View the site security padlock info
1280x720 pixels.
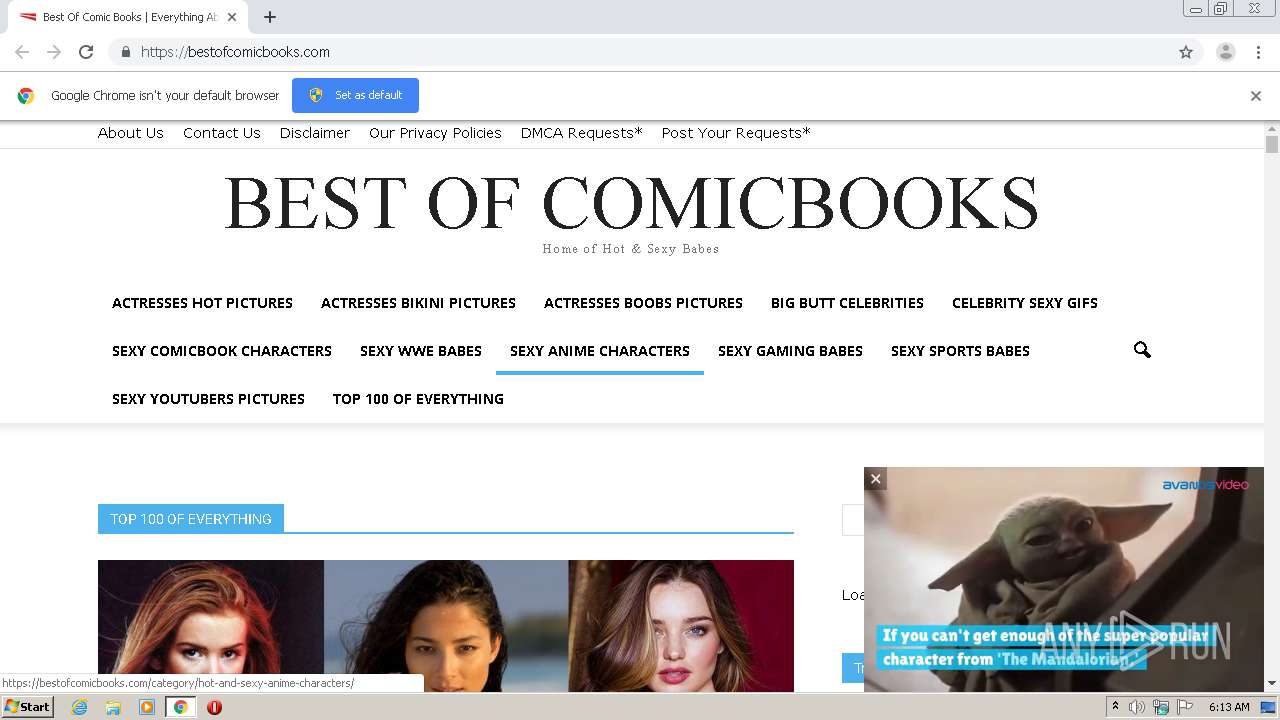coord(125,52)
